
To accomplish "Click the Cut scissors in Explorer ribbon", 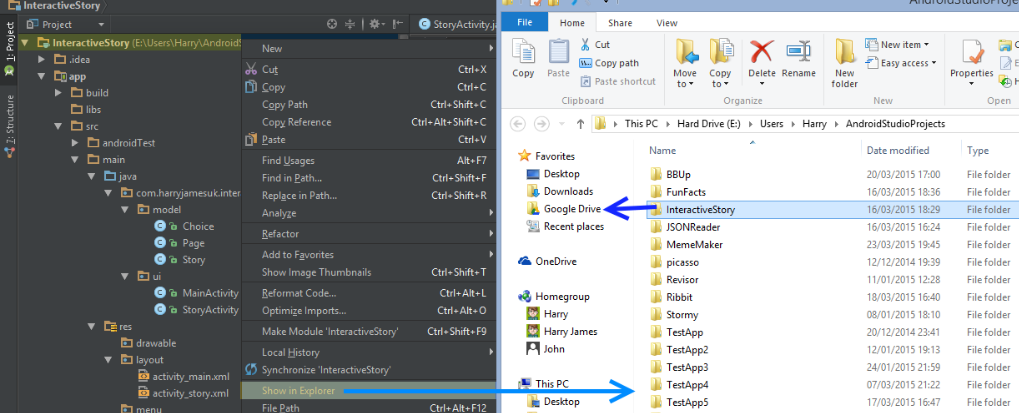I will 585,45.
